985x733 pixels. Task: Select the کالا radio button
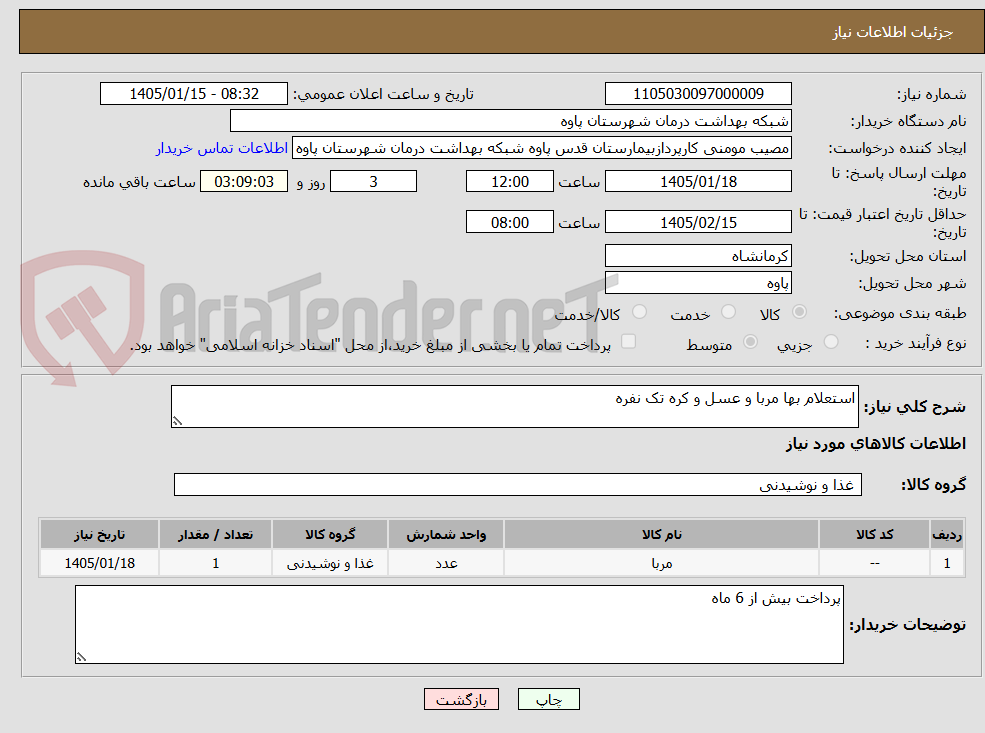click(x=800, y=312)
